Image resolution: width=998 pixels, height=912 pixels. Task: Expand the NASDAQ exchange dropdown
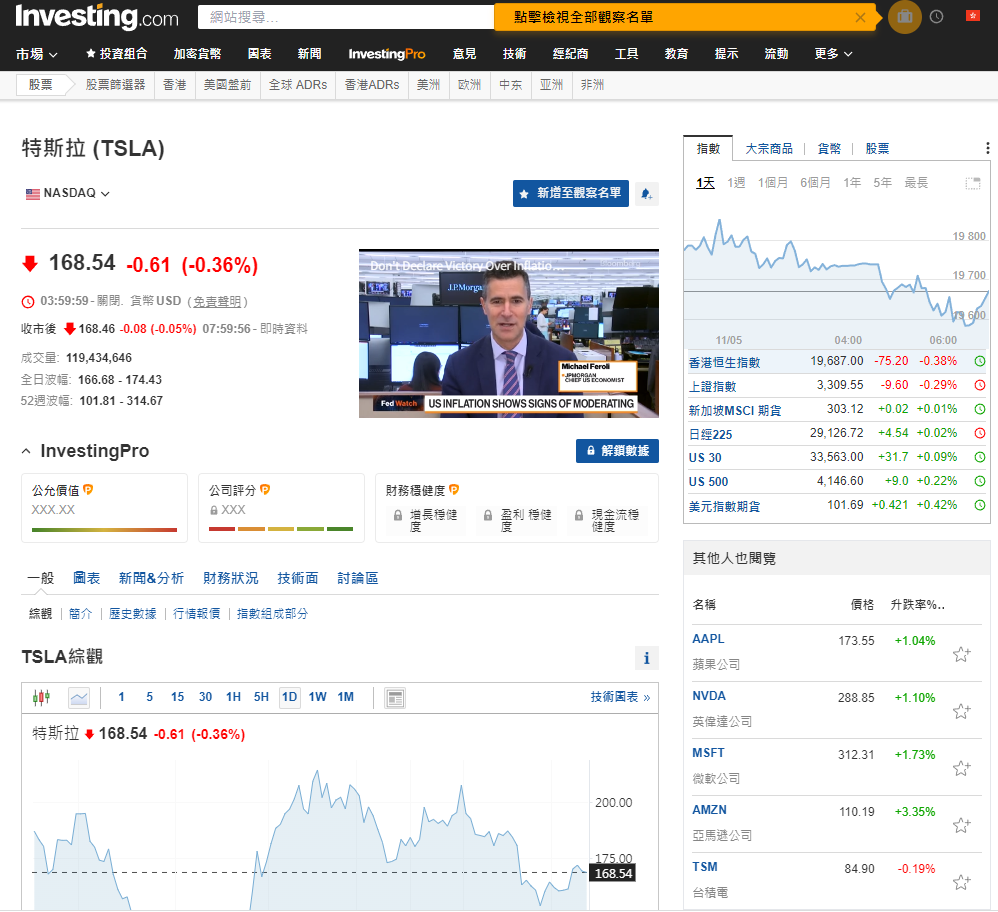(68, 193)
